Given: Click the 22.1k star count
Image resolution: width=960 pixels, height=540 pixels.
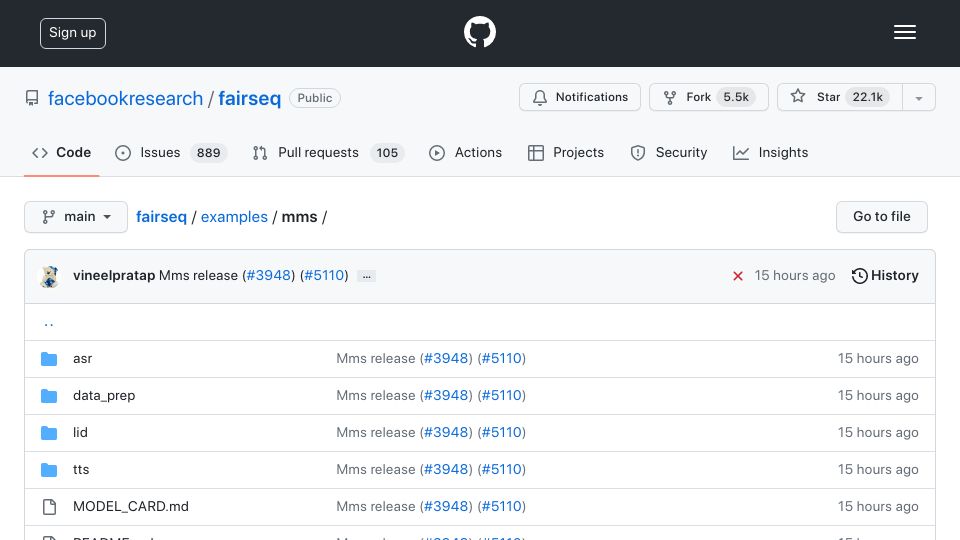Looking at the screenshot, I should point(868,97).
